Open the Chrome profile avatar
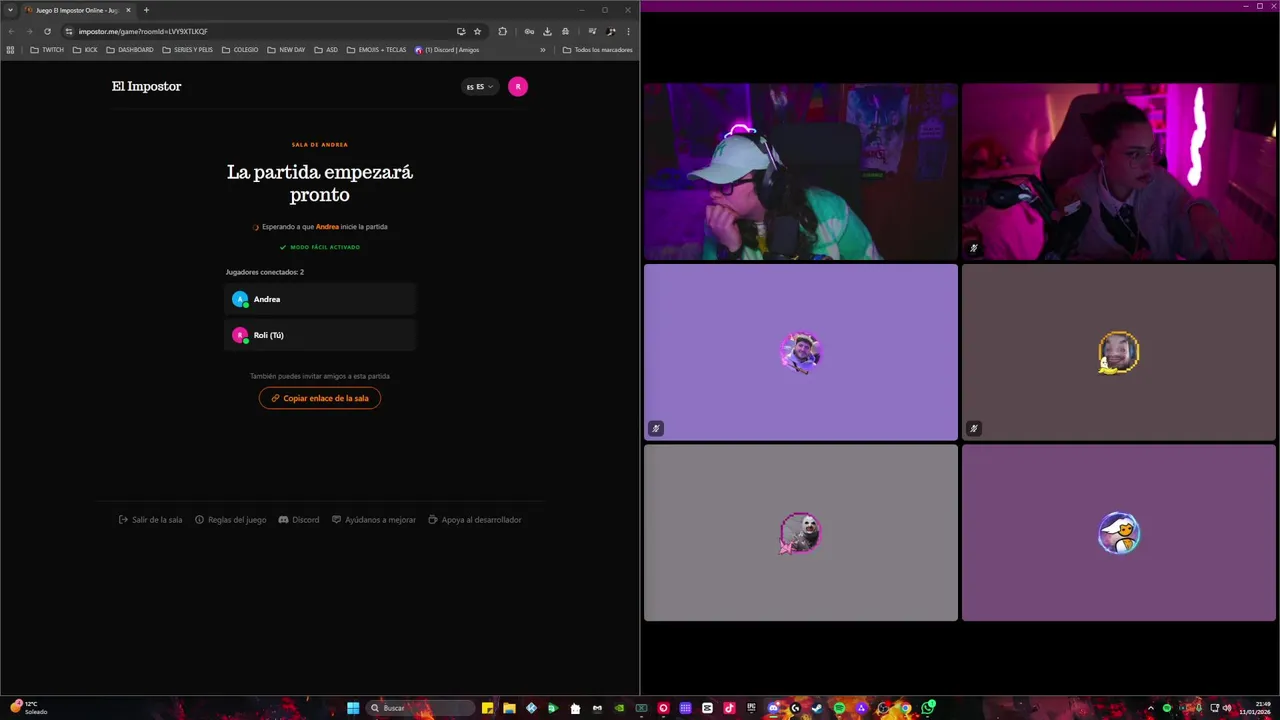The height and width of the screenshot is (720, 1280). tap(611, 31)
